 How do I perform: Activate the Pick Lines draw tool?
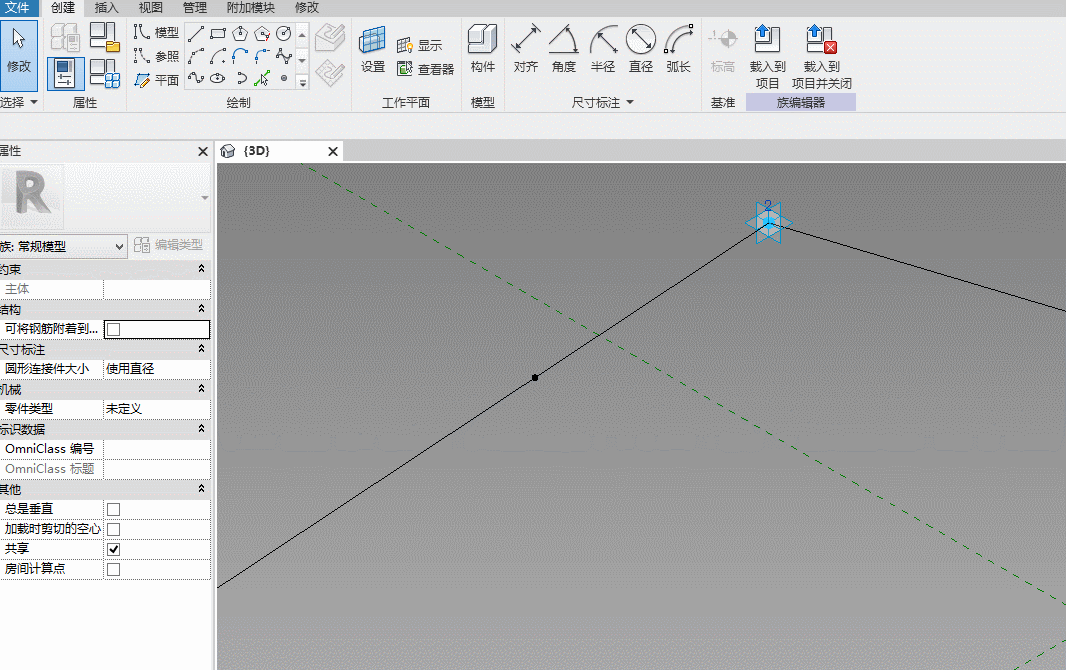(262, 78)
